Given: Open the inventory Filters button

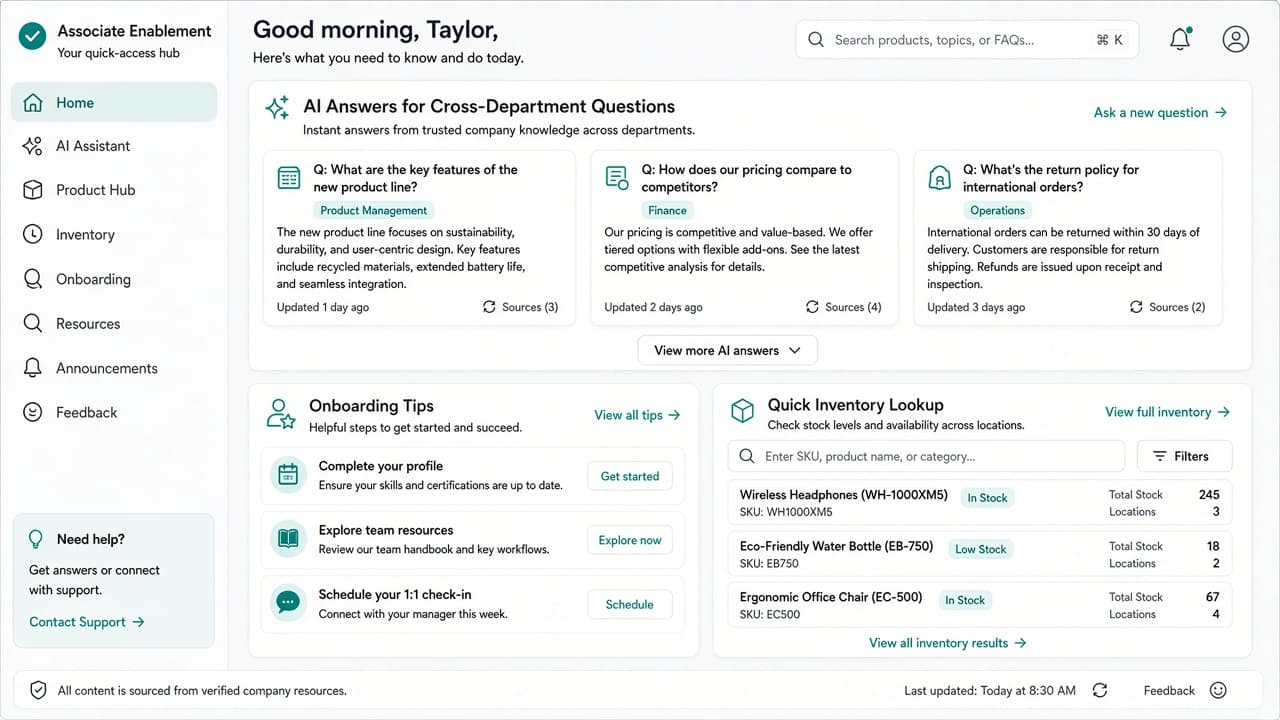Looking at the screenshot, I should pos(1185,456).
